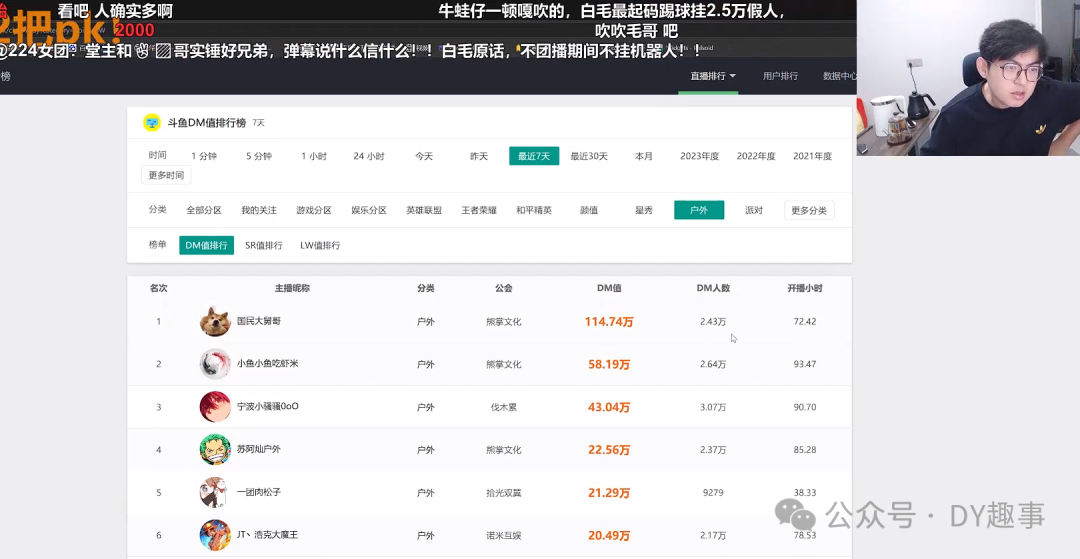Image resolution: width=1080 pixels, height=559 pixels.
Task: Click DM value 43.04万
Action: coord(609,407)
